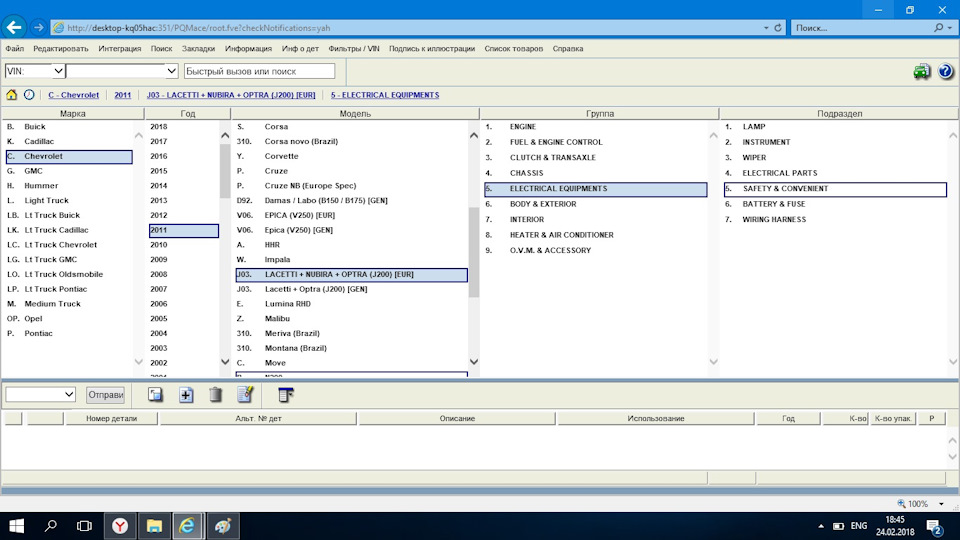Open the Файл menu

coord(15,48)
